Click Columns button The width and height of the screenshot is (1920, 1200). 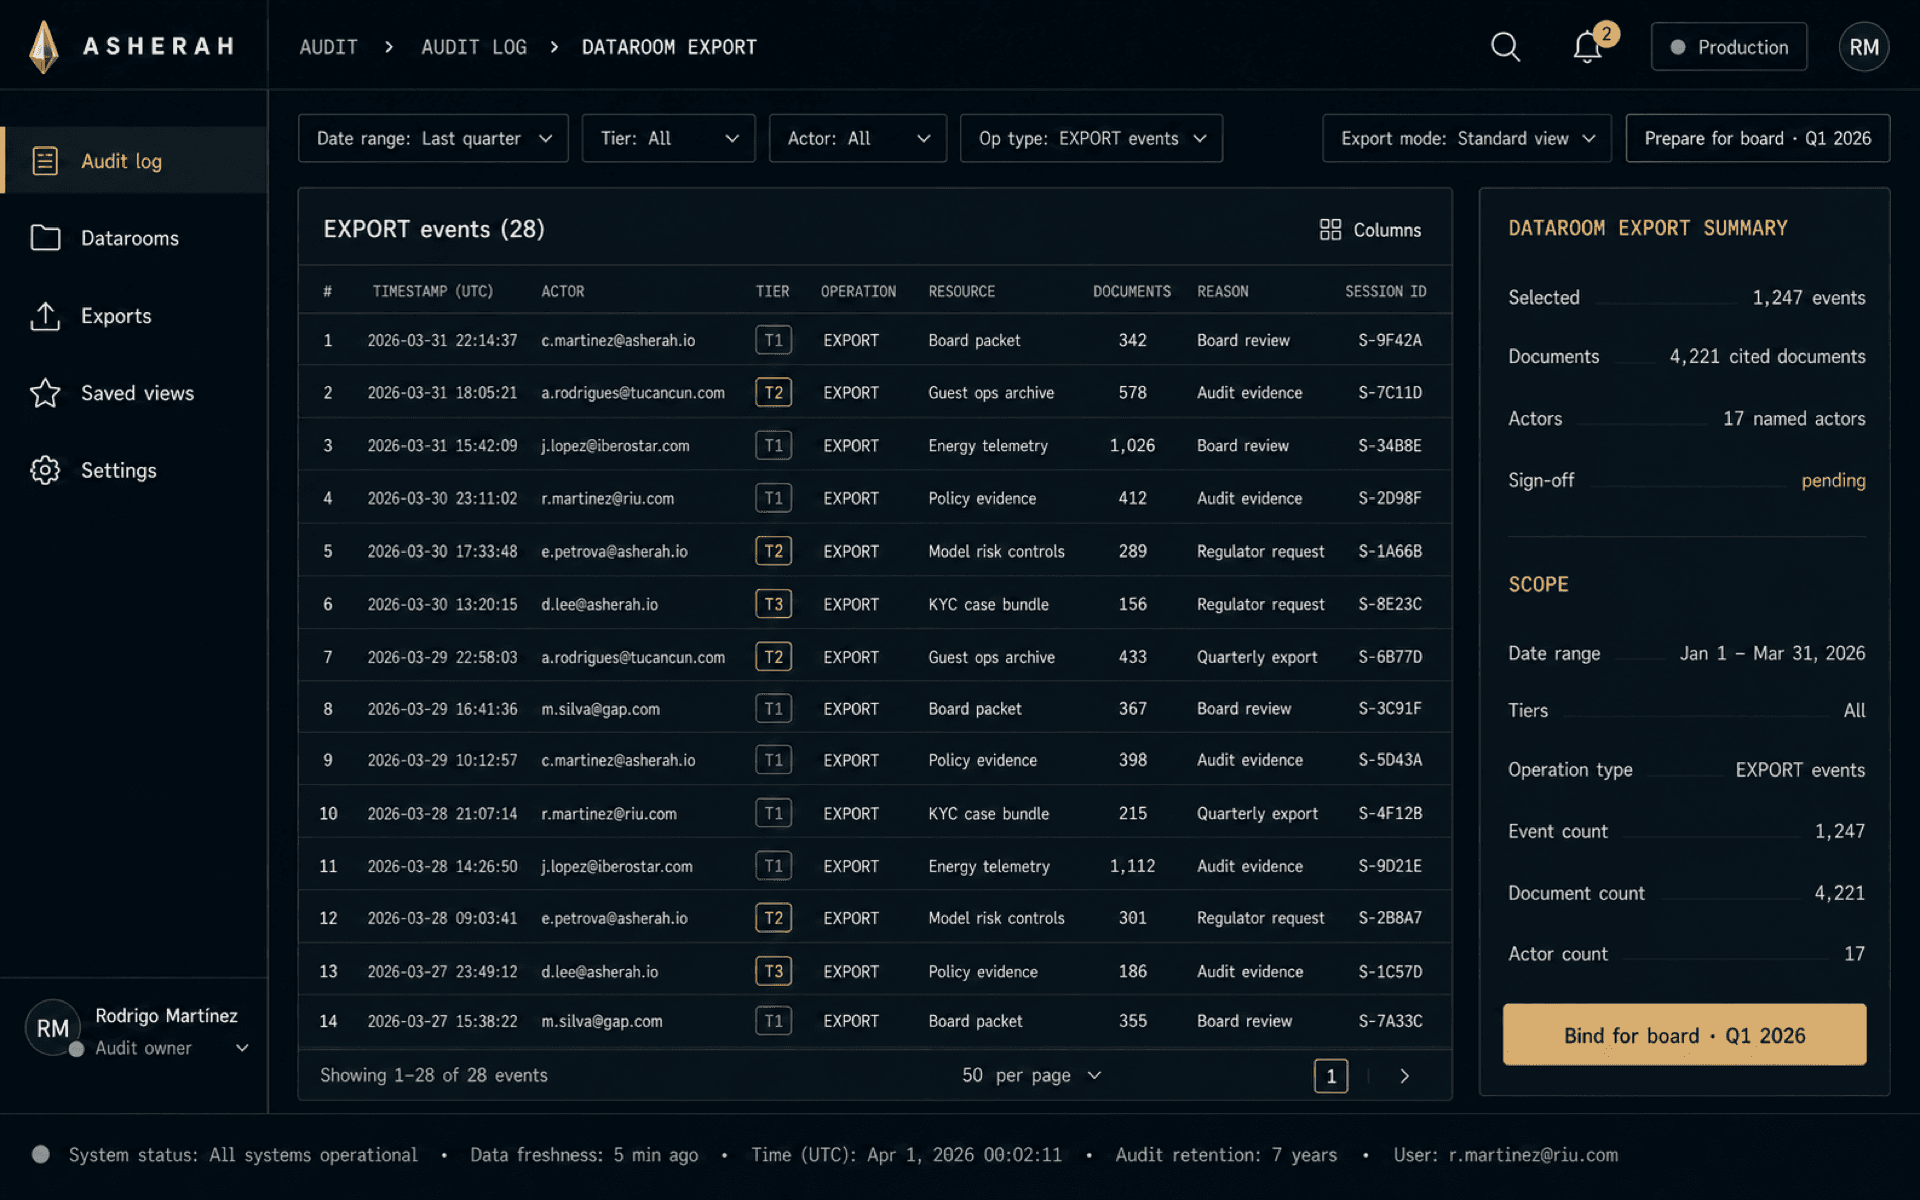tap(1370, 230)
